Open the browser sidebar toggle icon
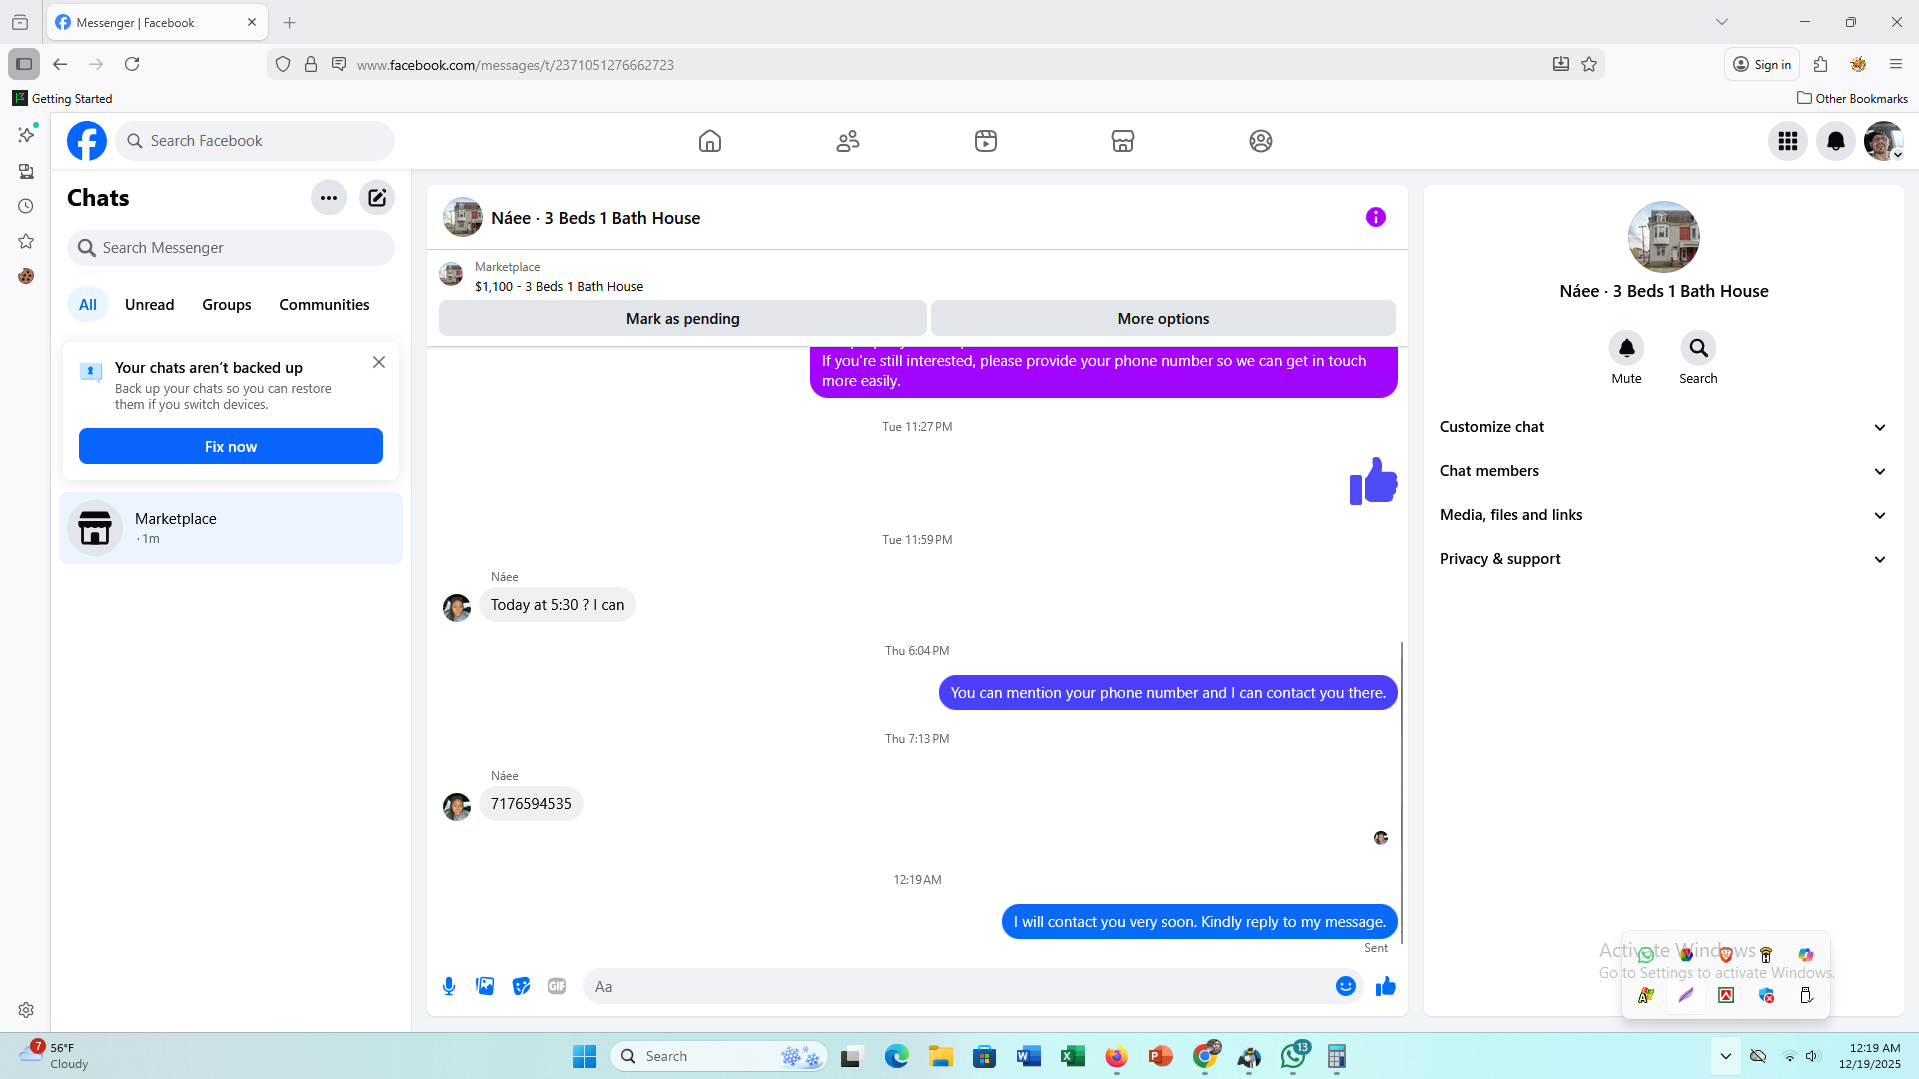 (x=24, y=64)
